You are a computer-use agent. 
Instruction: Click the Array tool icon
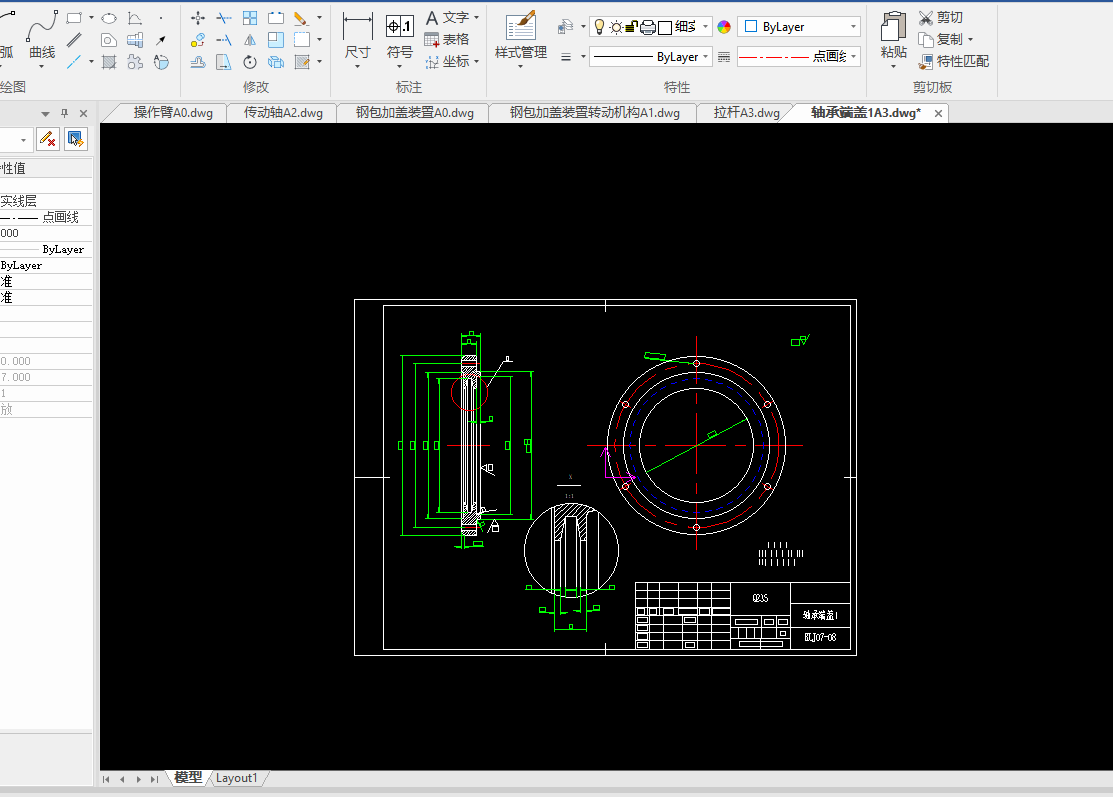click(x=250, y=18)
